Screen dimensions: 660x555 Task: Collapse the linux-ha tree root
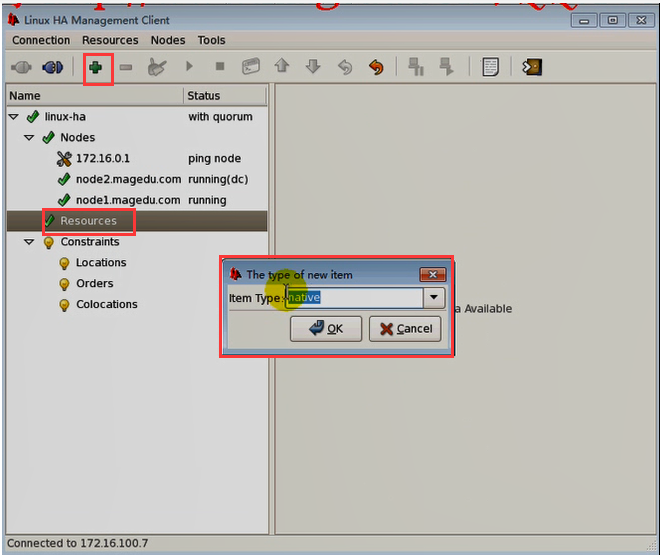[14, 117]
